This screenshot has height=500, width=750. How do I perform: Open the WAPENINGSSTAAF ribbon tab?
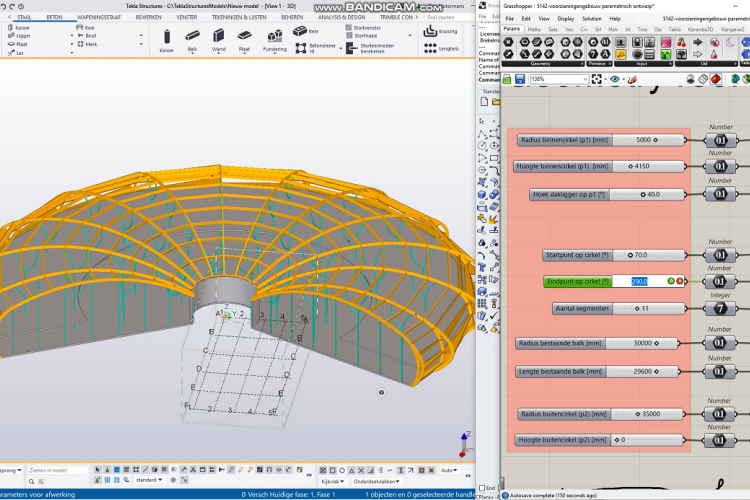point(99,17)
